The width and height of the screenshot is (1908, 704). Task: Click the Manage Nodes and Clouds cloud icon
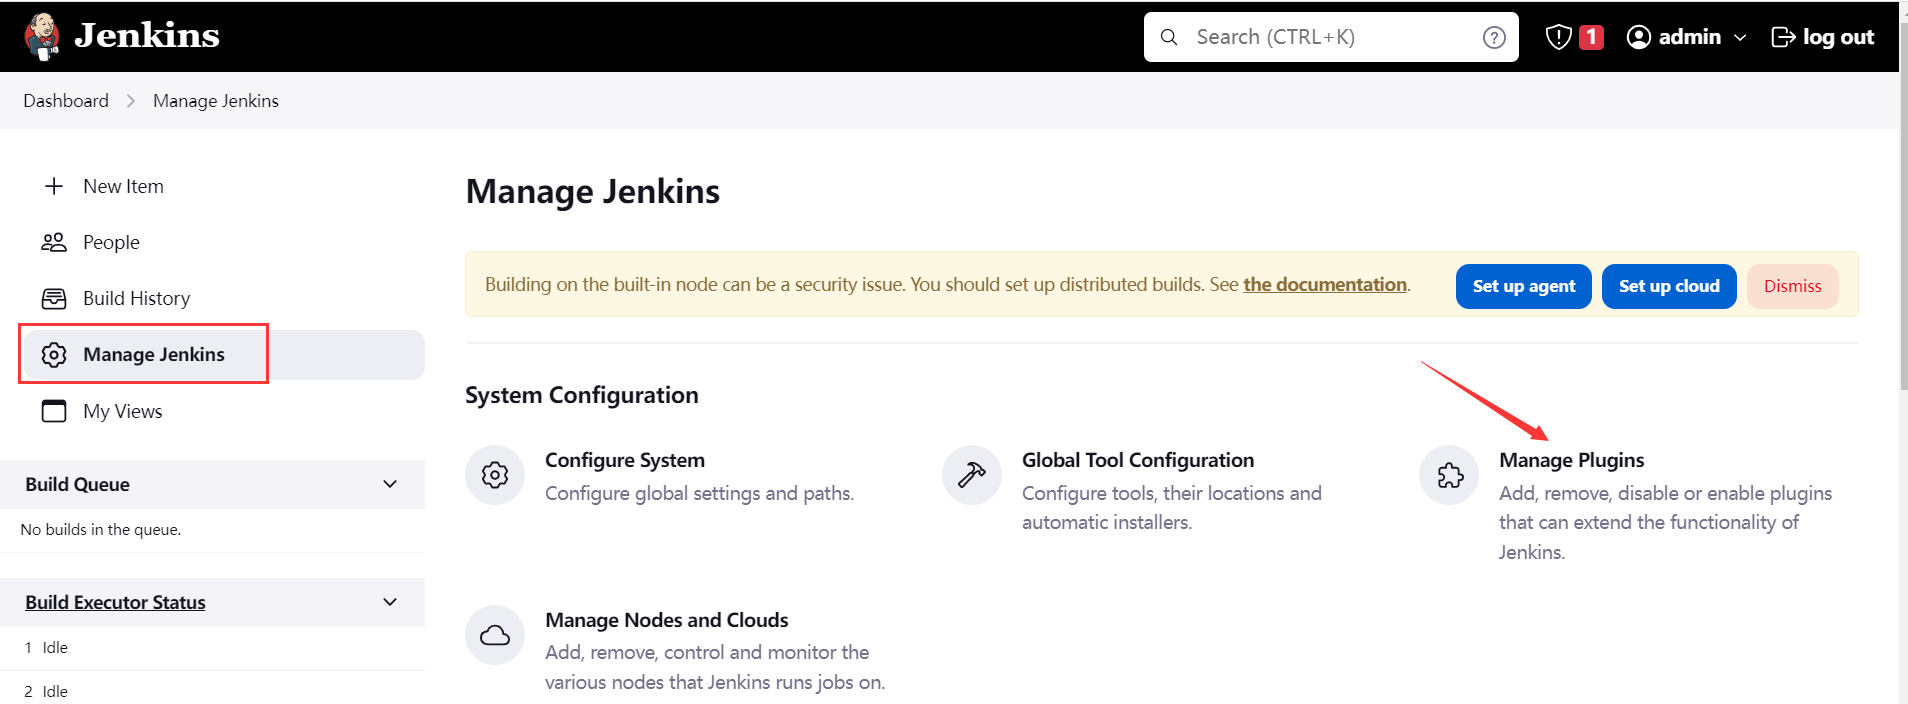495,635
